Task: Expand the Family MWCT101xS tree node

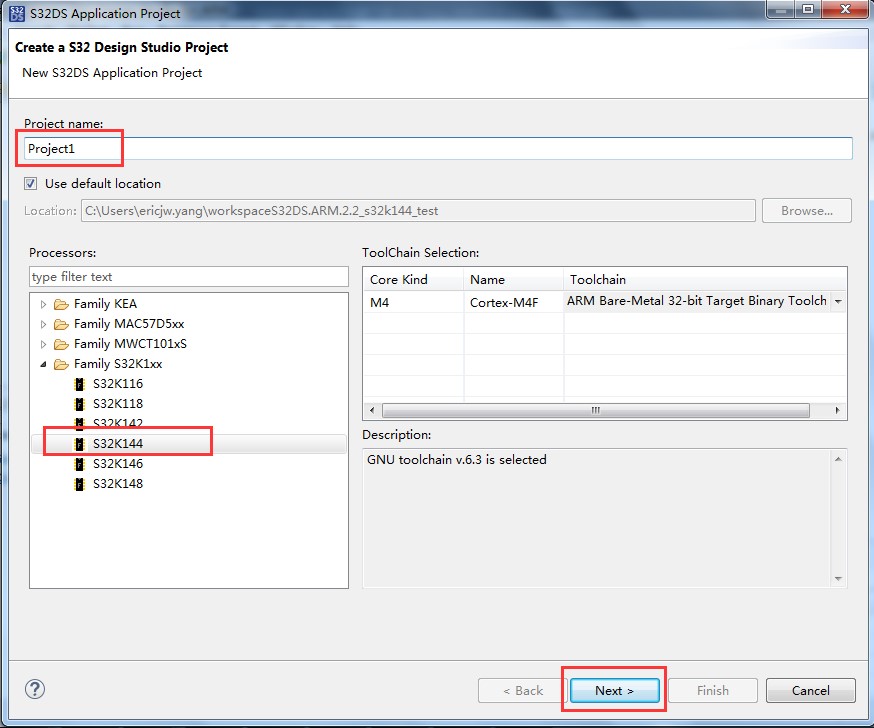Action: click(43, 344)
